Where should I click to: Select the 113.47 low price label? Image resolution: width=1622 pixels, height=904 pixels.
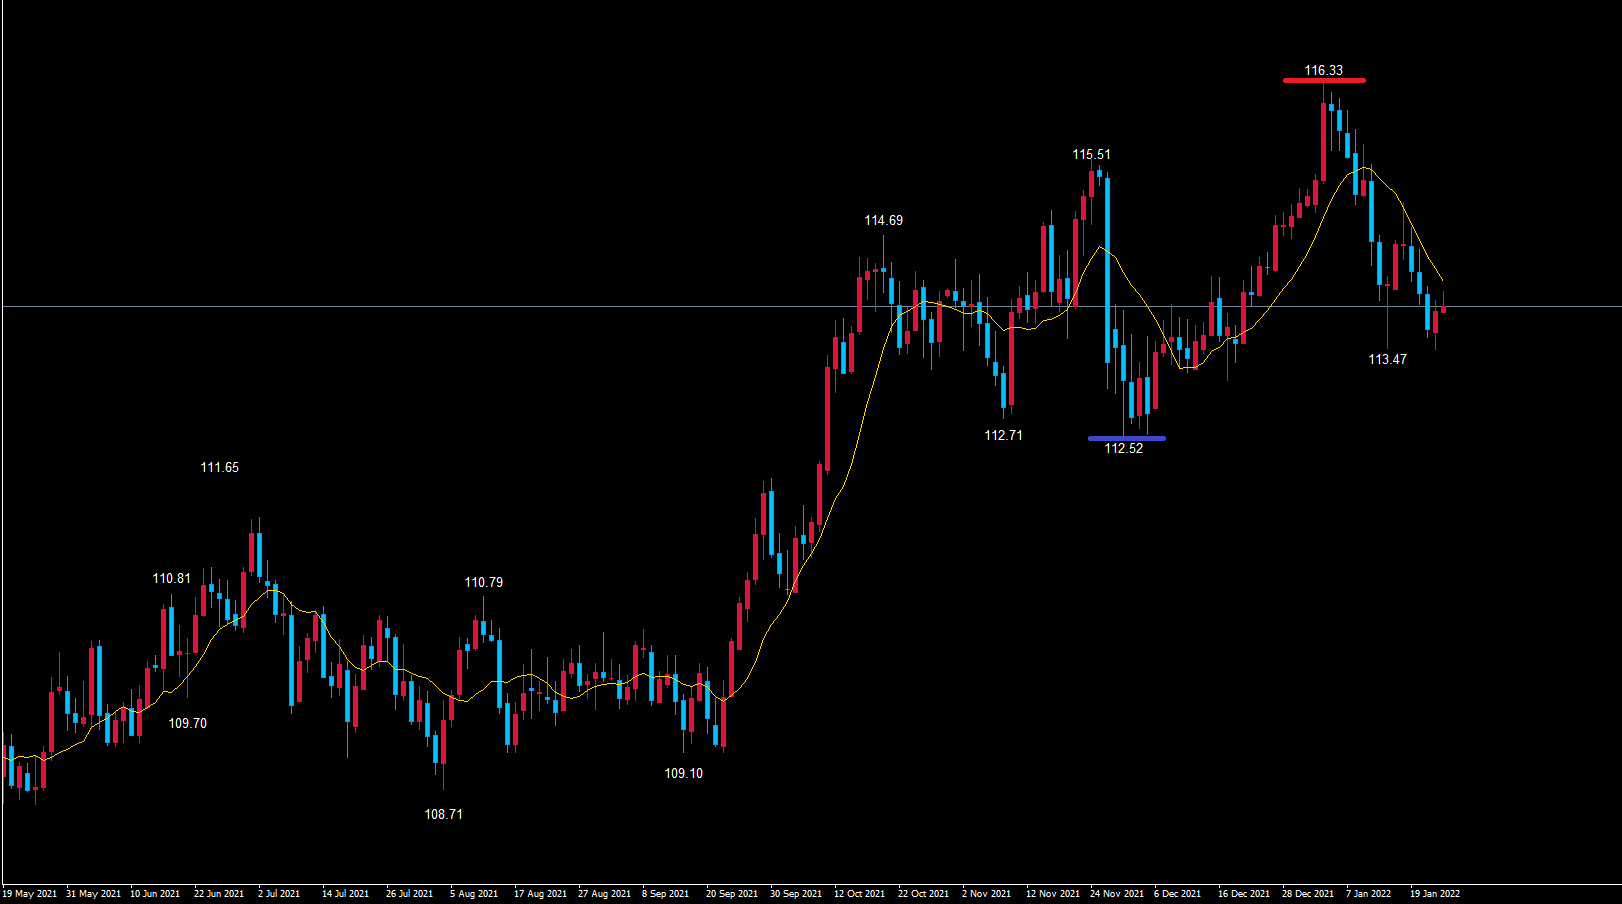point(1387,359)
